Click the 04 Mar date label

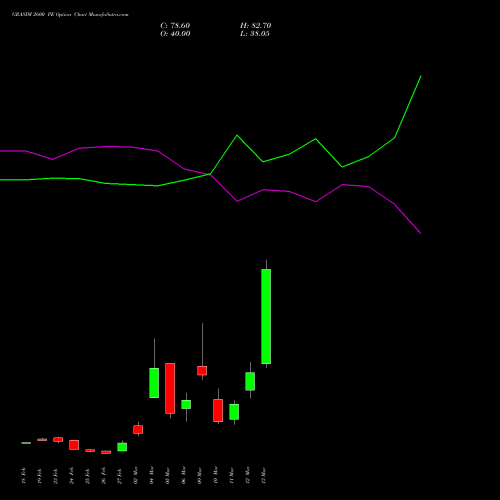[x=152, y=476]
